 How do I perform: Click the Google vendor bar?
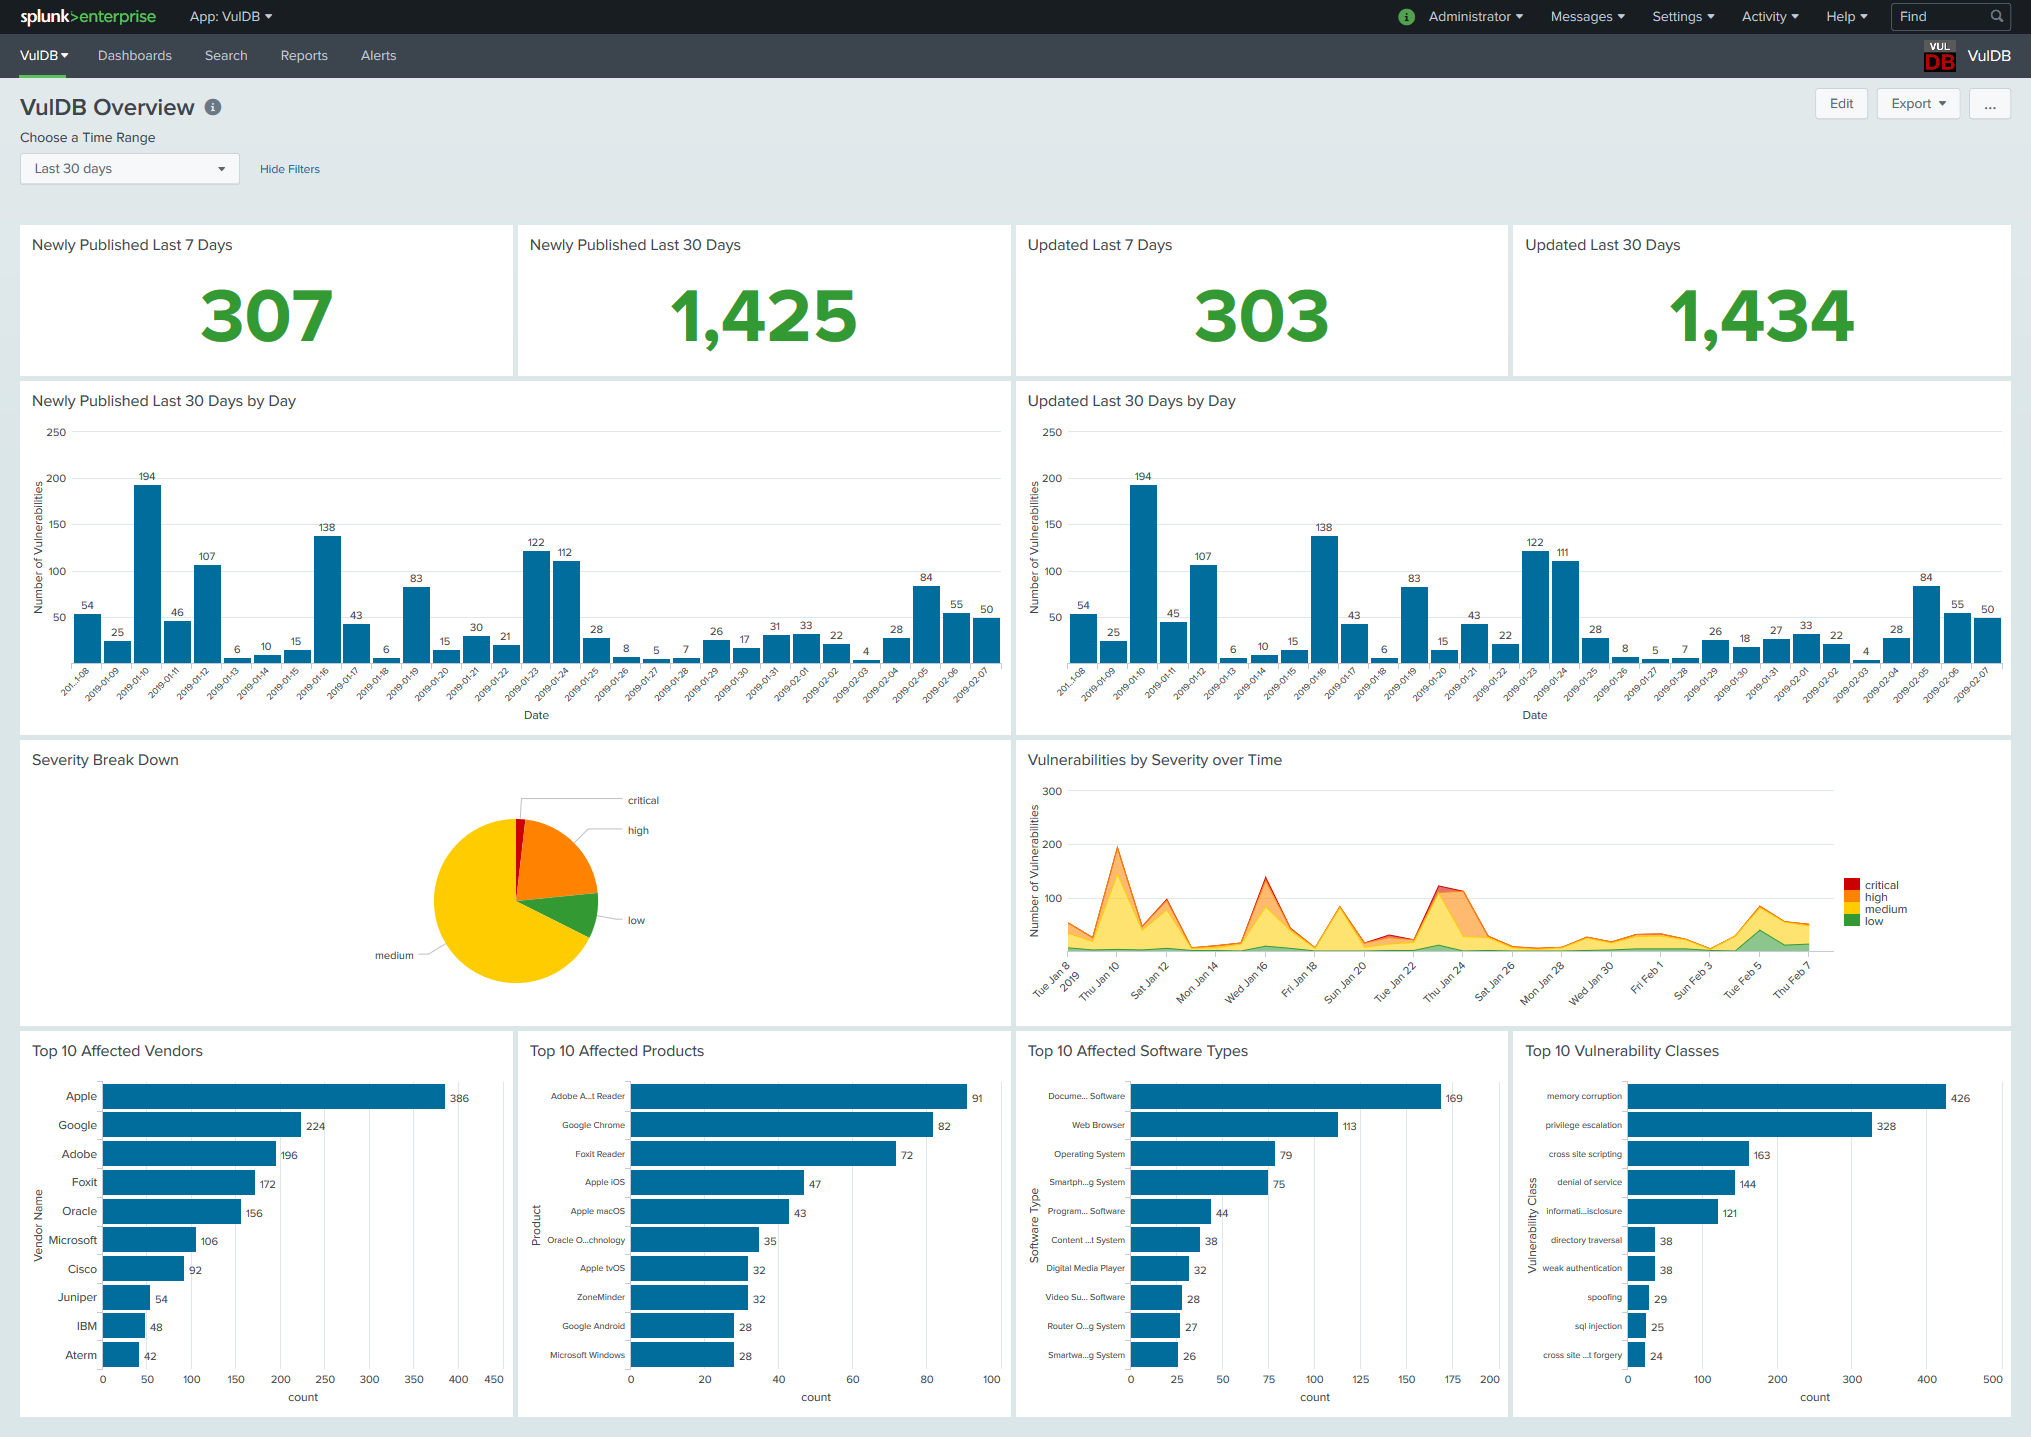(x=202, y=1125)
